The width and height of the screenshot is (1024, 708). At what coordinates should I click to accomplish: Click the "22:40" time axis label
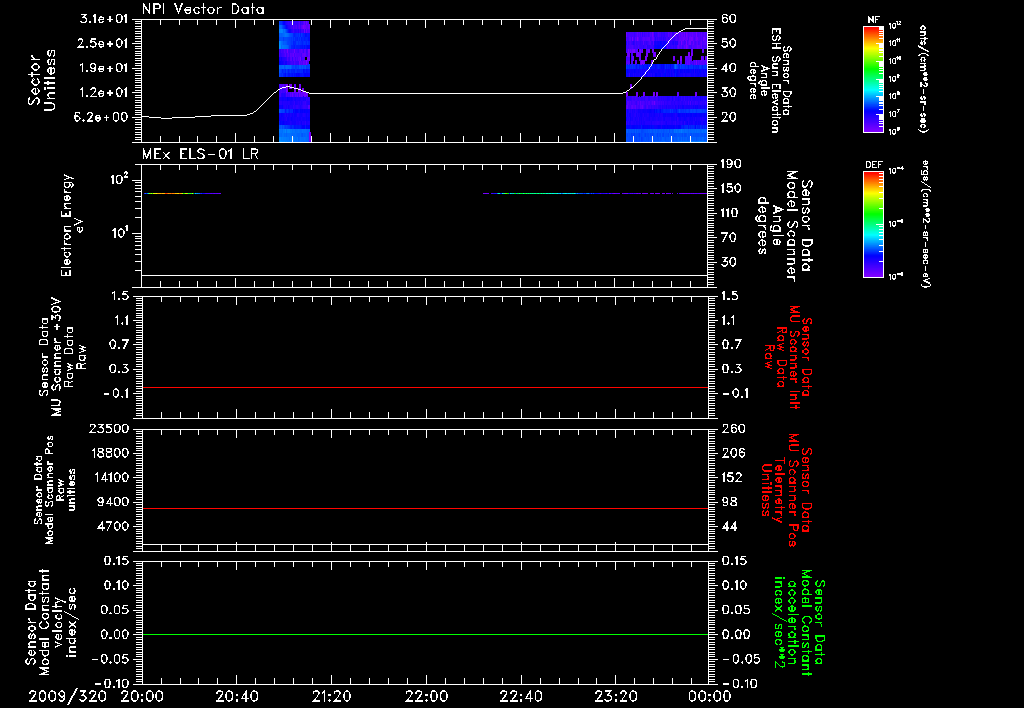pos(520,696)
